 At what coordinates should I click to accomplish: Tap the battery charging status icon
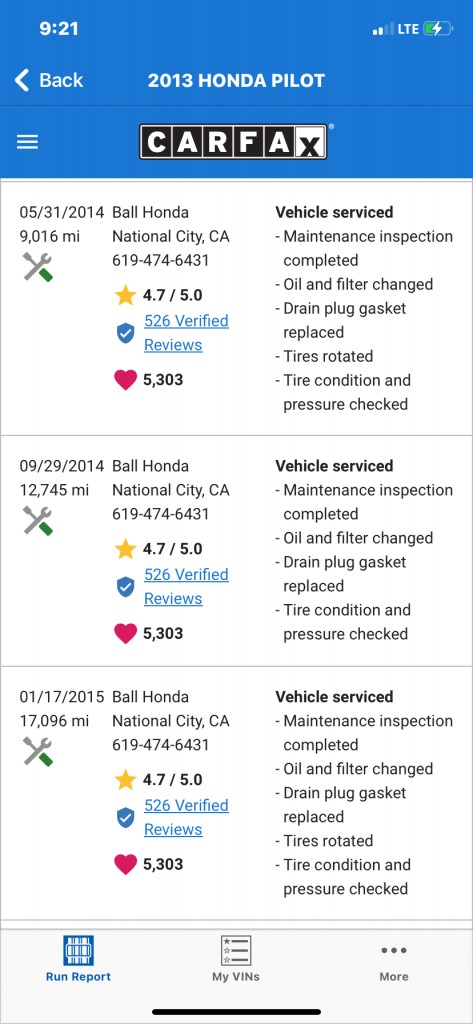pyautogui.click(x=437, y=29)
